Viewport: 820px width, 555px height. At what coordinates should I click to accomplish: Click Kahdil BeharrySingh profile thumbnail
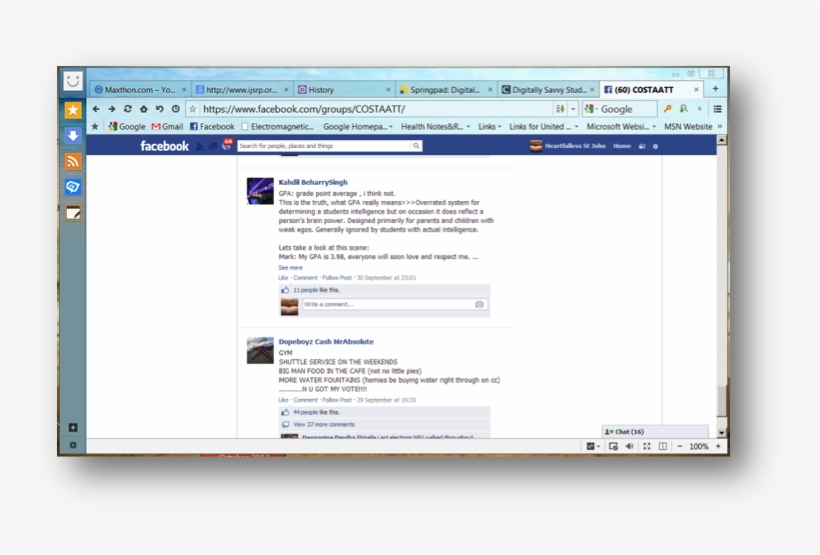coord(260,191)
